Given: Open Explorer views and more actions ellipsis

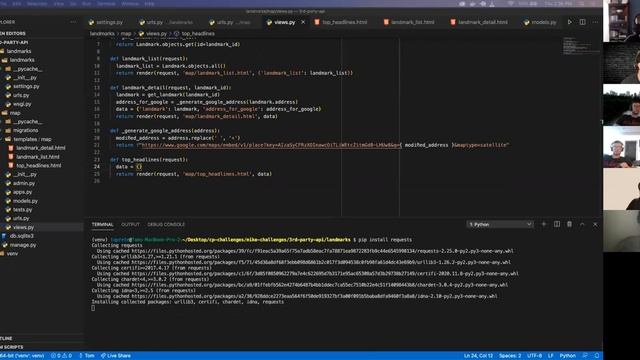Looking at the screenshot, I should point(73,22).
